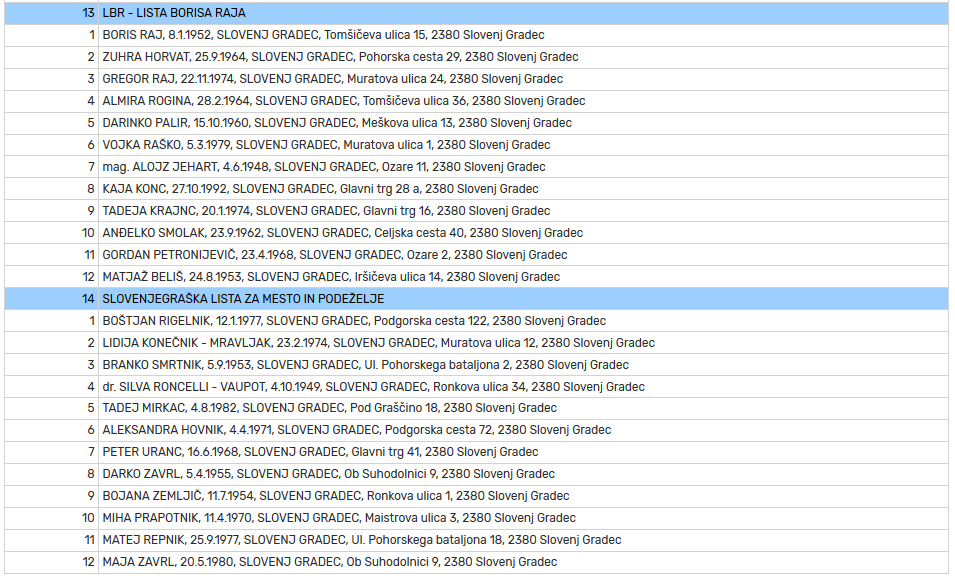
Task: Click the TADEJA KRAJNC row
Action: click(x=476, y=210)
